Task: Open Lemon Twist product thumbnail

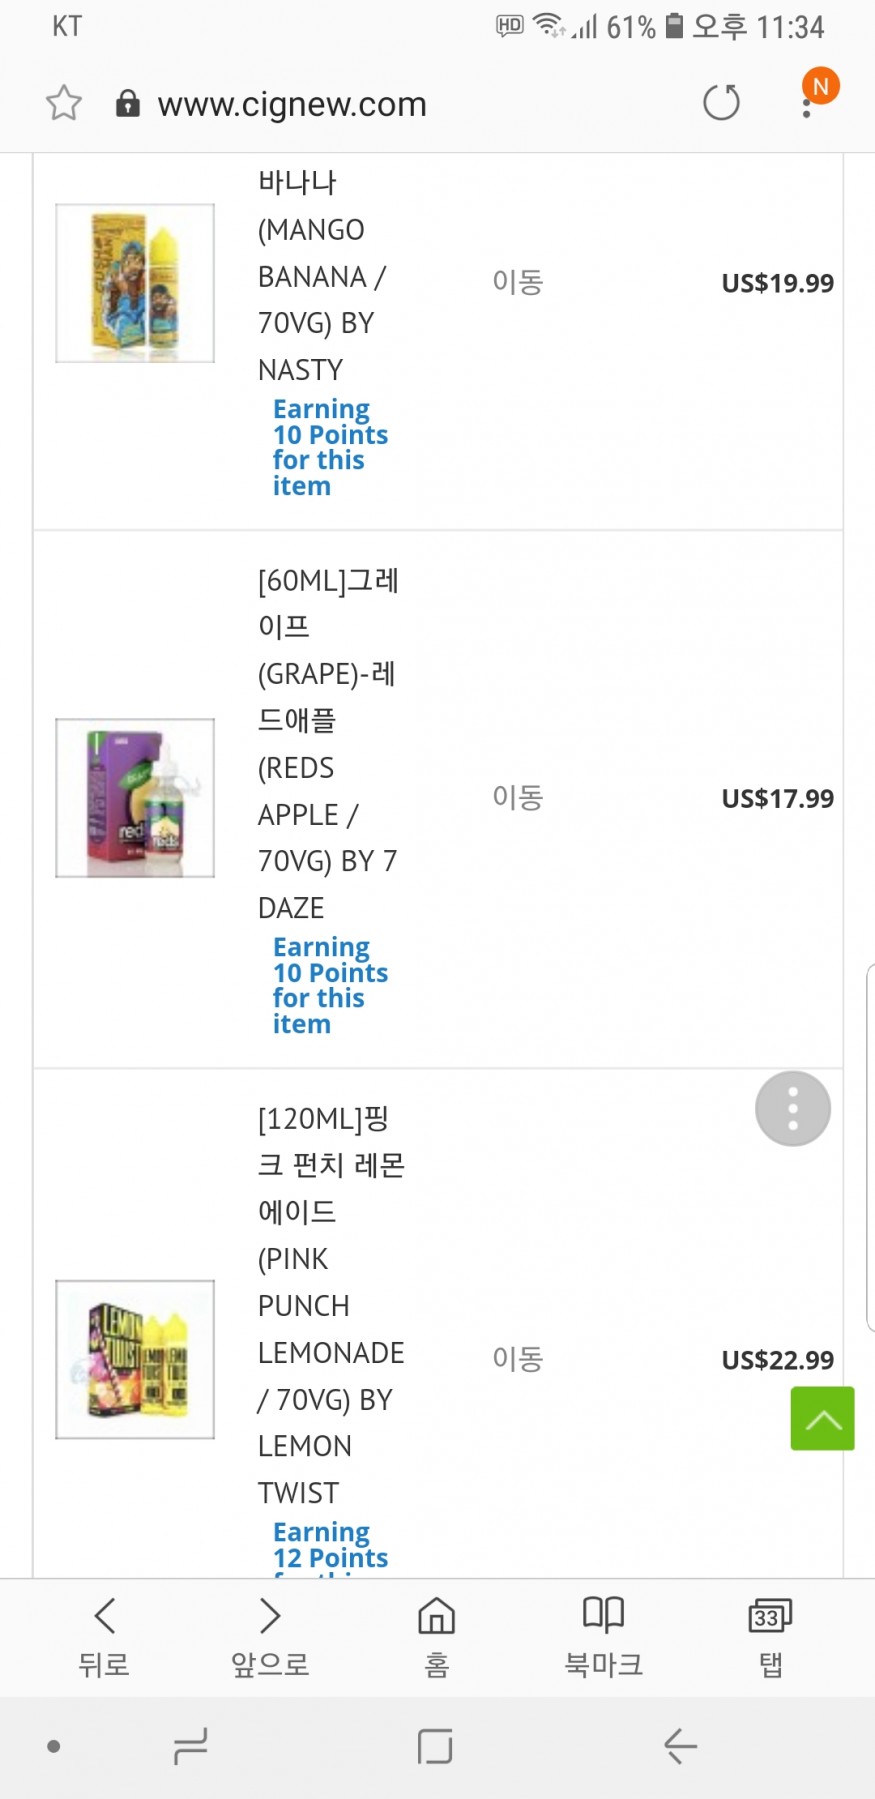Action: (135, 1359)
